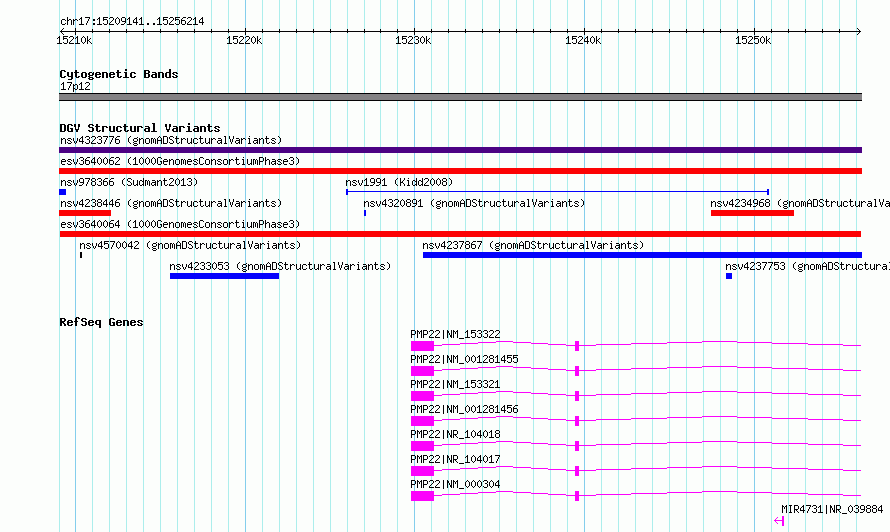Click the PMP22|NM_000304 label

(x=455, y=484)
